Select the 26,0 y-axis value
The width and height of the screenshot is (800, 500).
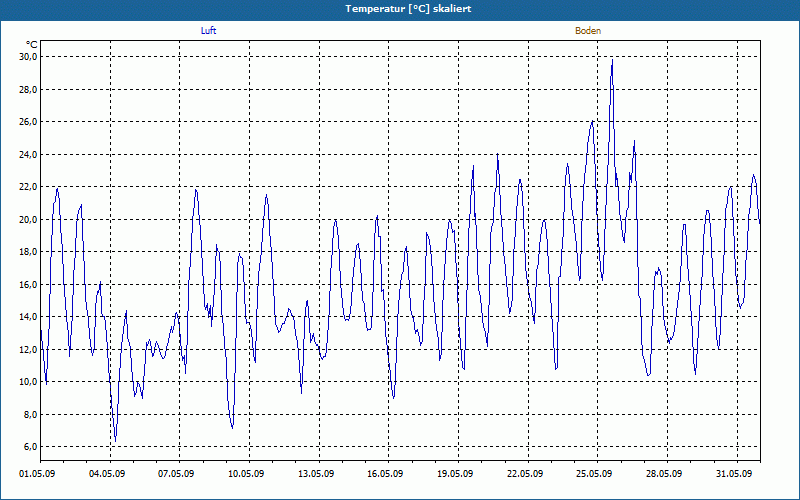29,122
